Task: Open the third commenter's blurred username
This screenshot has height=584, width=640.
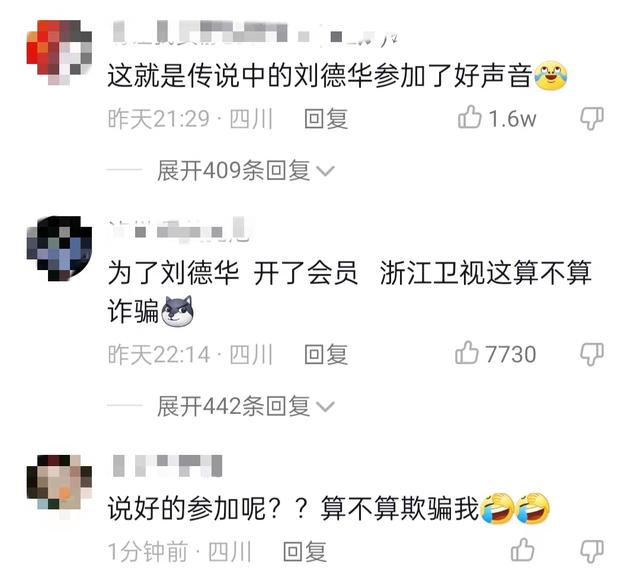Action: click(x=167, y=466)
